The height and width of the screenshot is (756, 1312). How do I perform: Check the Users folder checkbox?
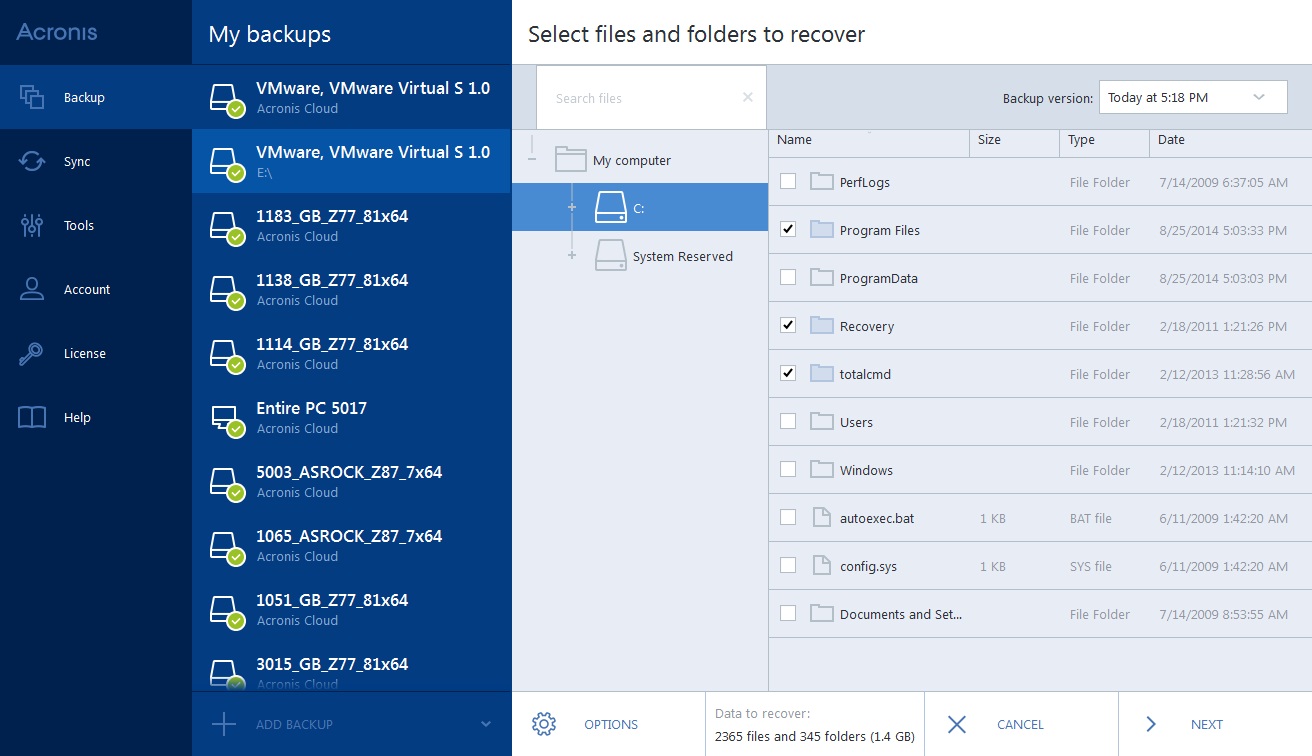pos(788,421)
